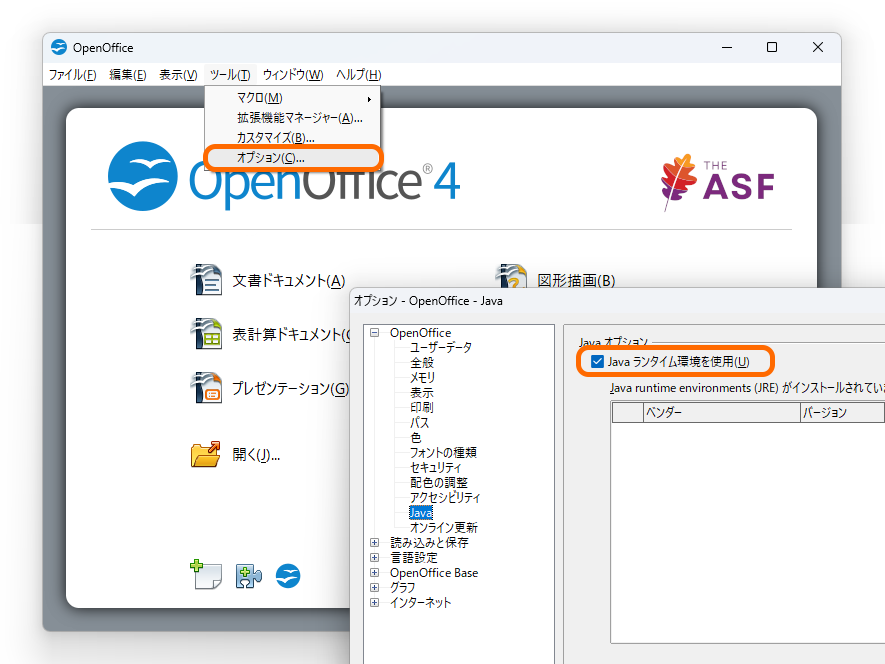Select ユーザーデータ in options tree
The image size is (885, 664).
coord(441,347)
